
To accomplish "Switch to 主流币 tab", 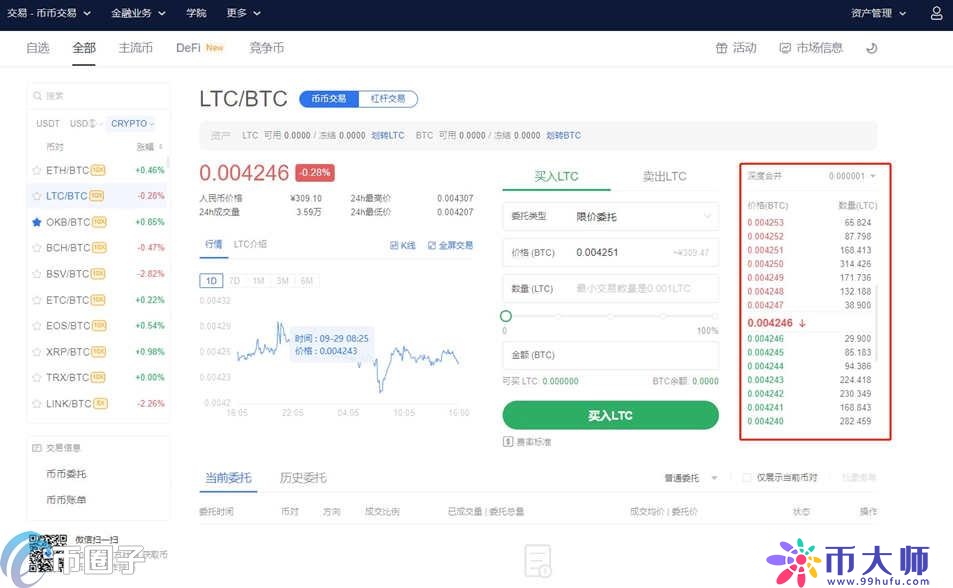I will click(x=135, y=48).
